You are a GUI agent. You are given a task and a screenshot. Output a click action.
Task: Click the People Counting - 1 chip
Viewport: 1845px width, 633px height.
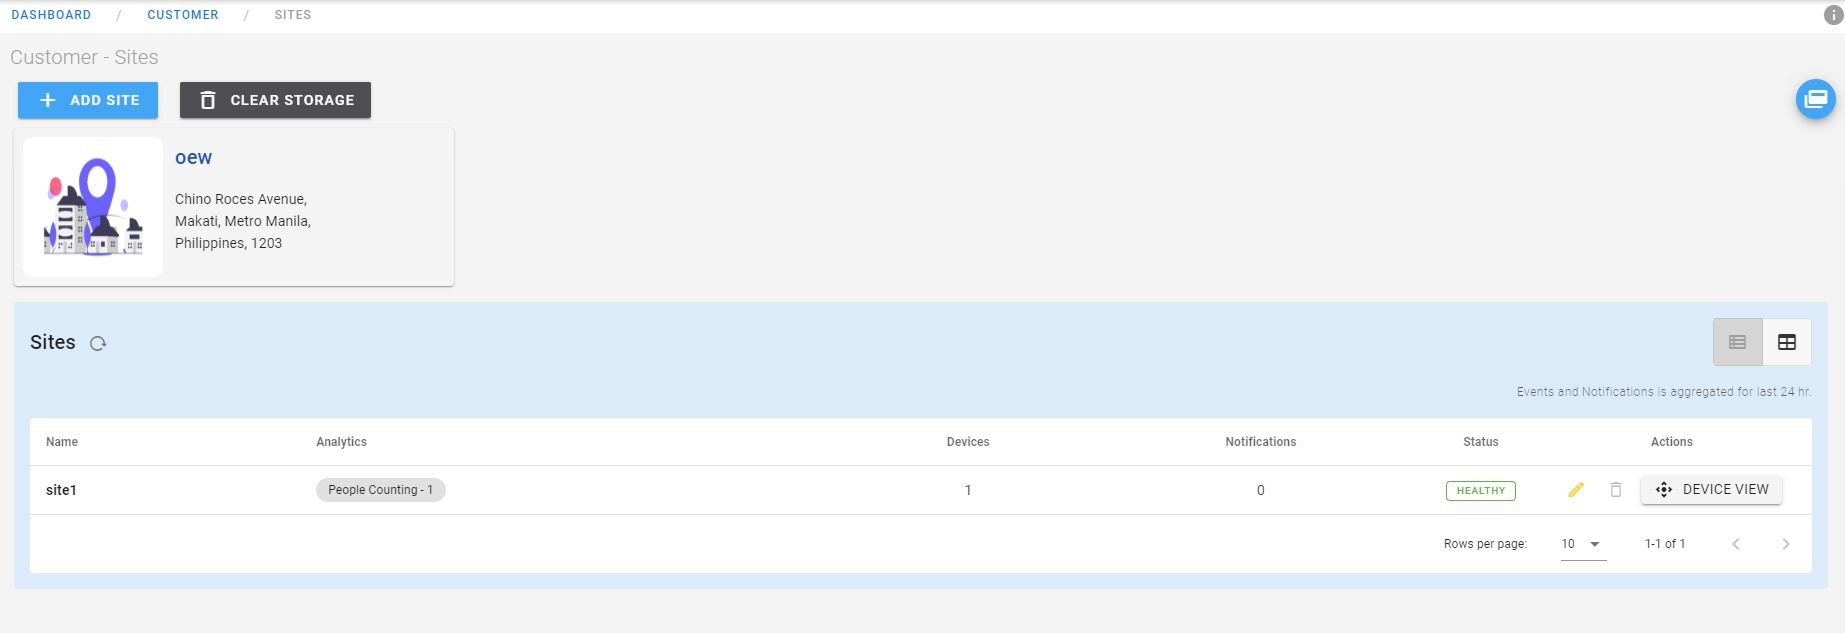click(x=380, y=490)
